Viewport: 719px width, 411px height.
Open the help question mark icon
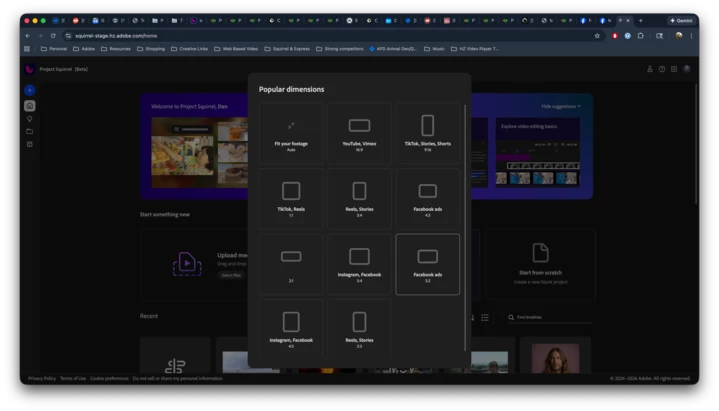coord(662,69)
